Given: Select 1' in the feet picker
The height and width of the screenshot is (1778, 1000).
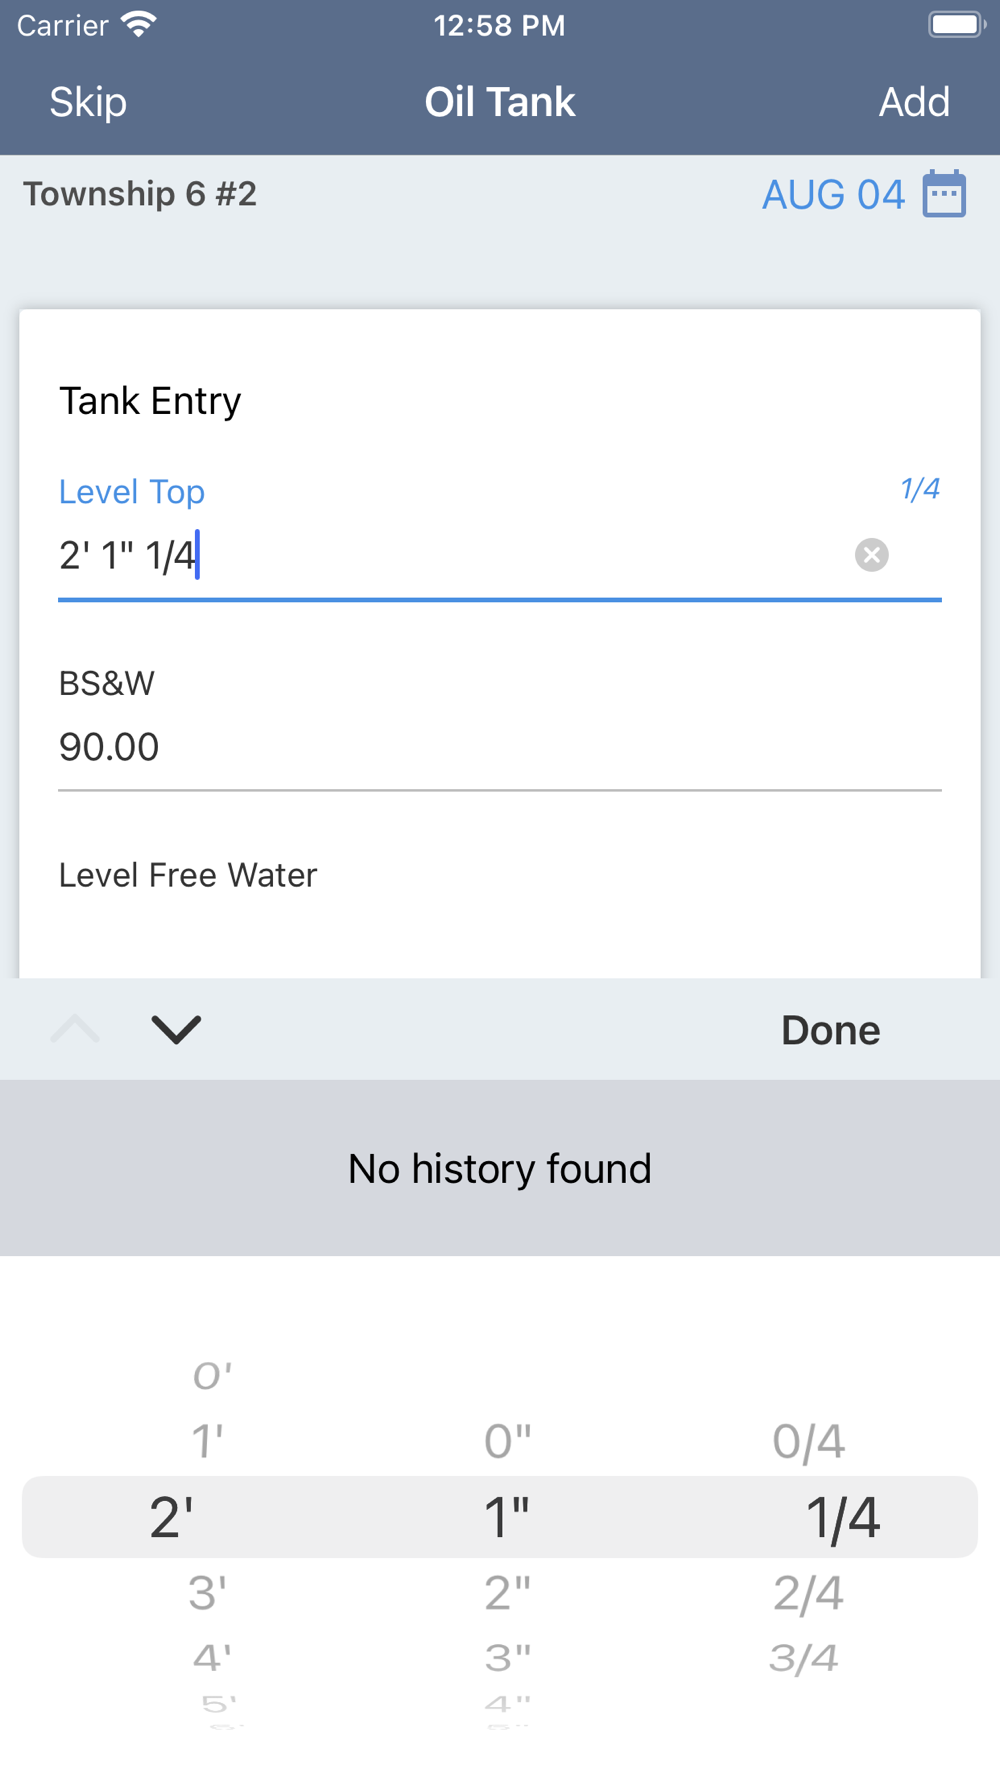Looking at the screenshot, I should [207, 1441].
